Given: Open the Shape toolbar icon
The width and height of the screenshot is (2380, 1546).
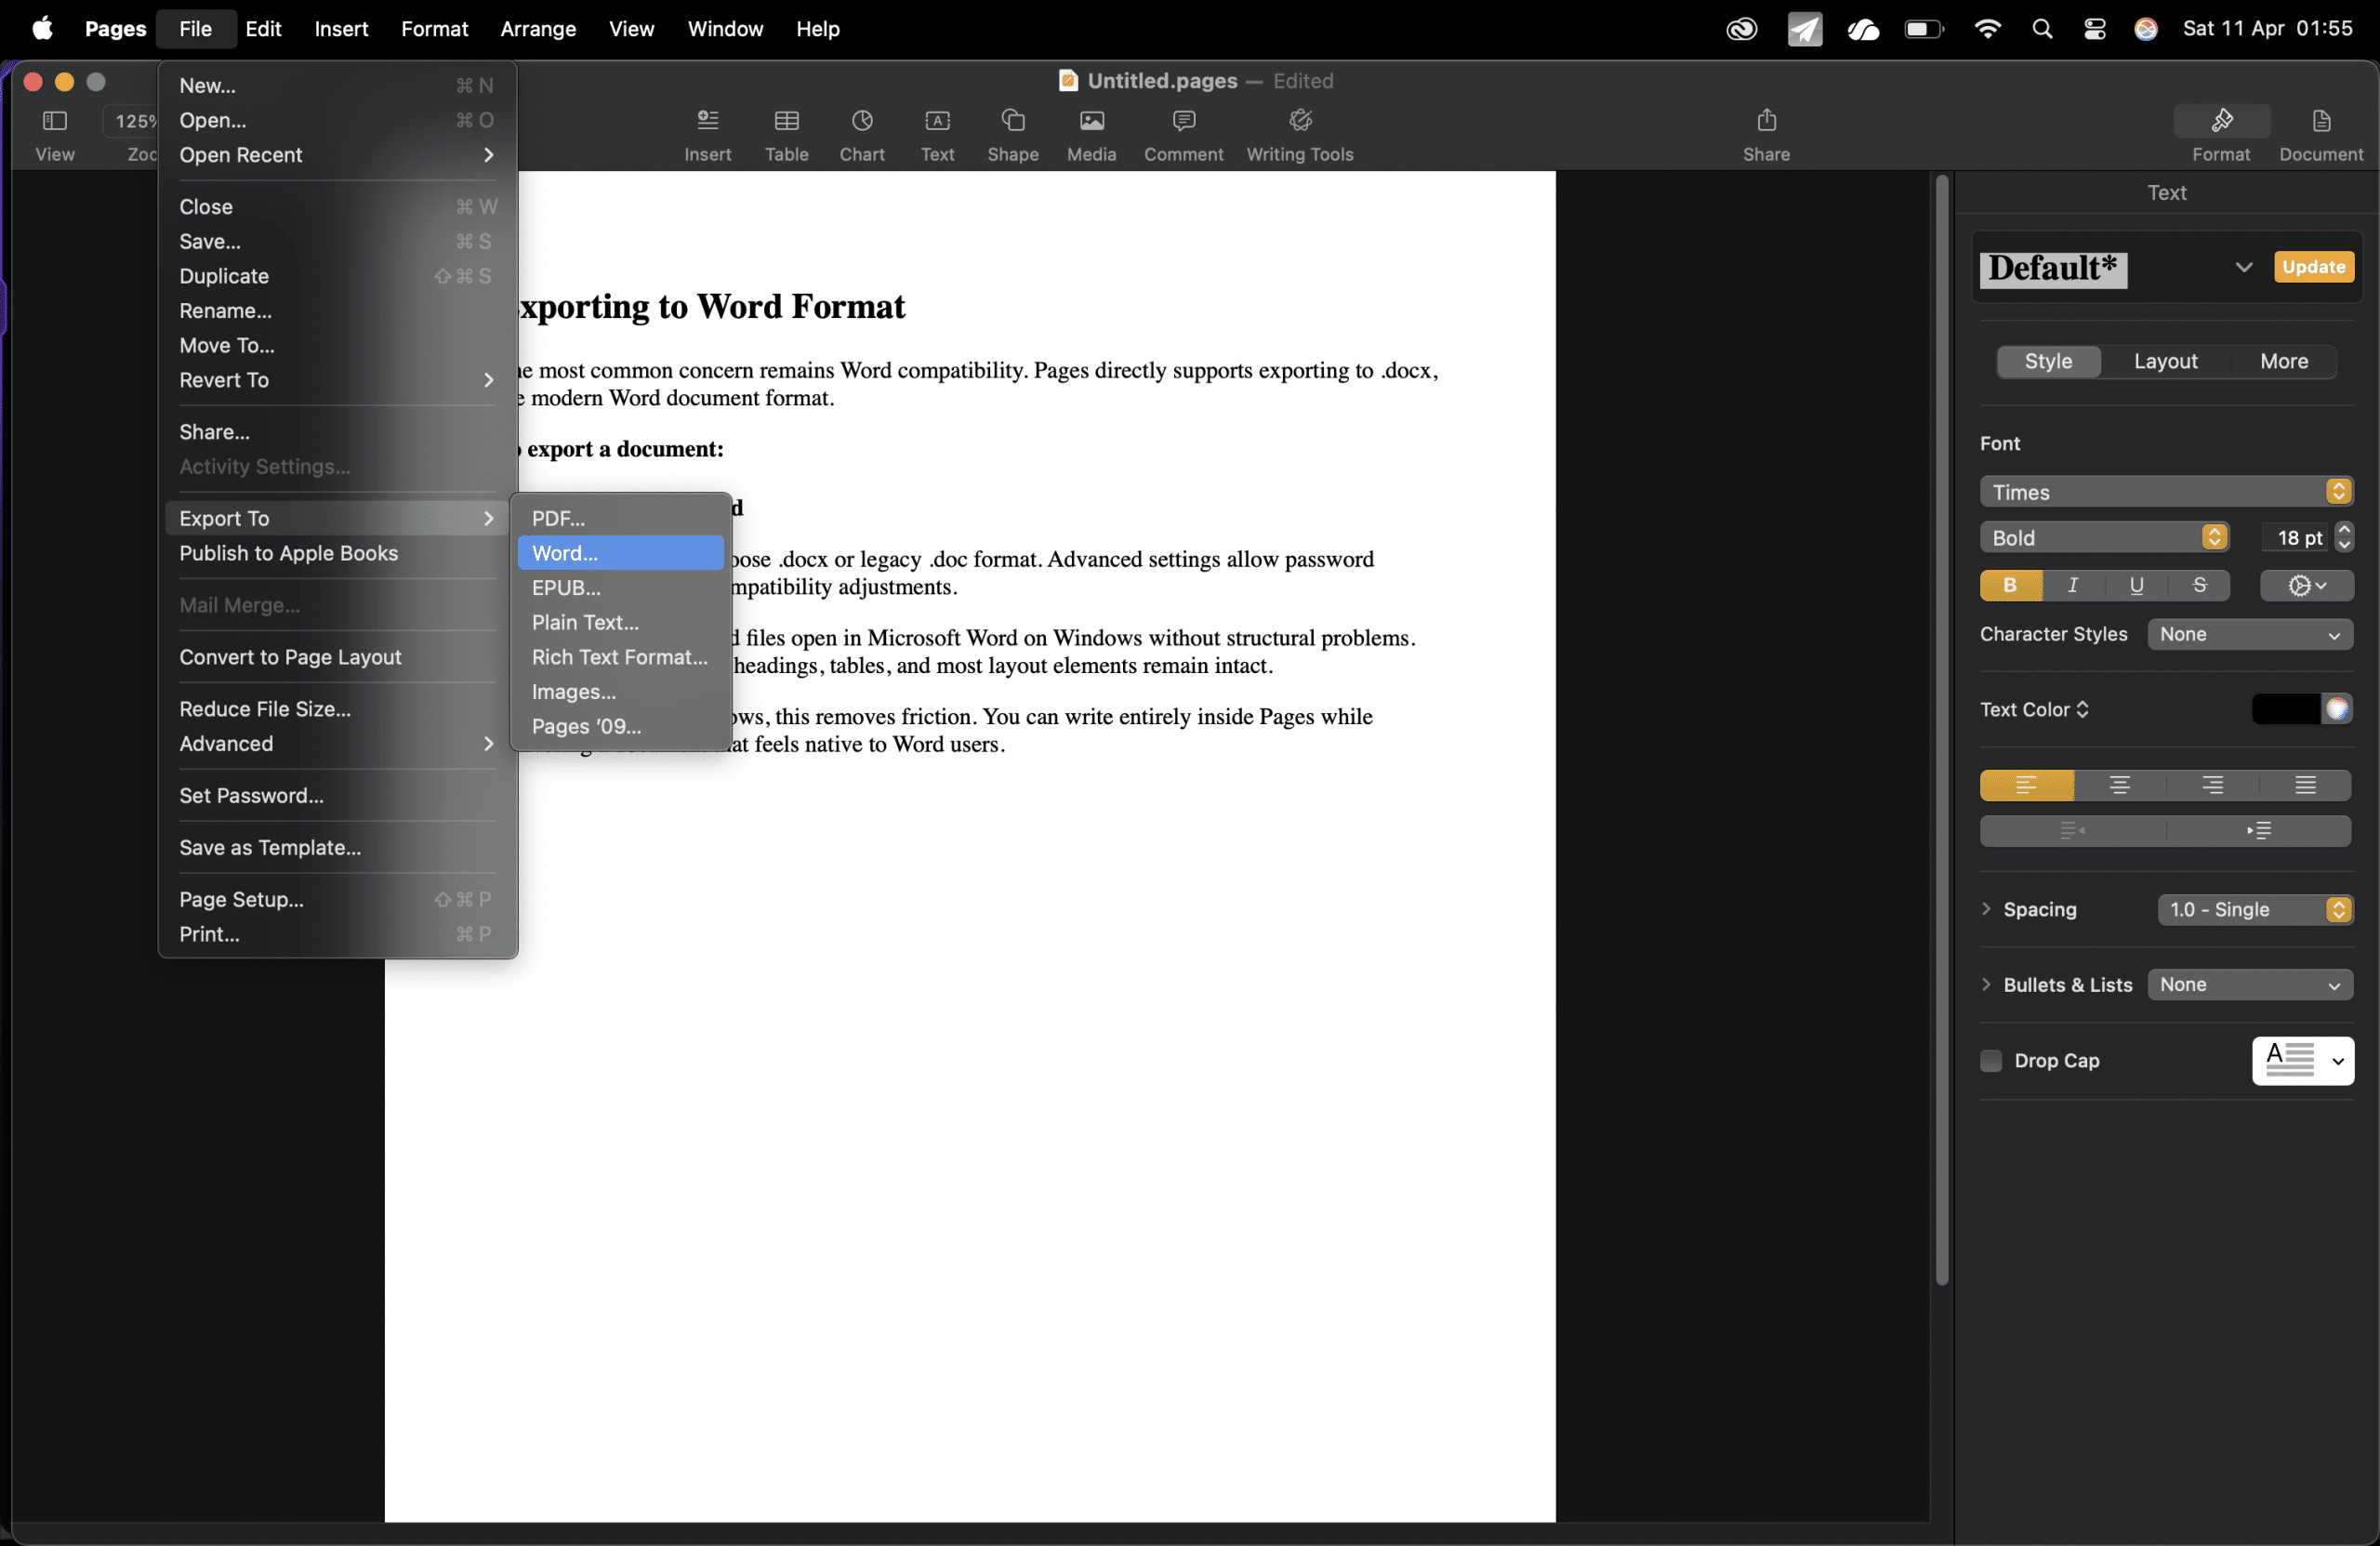Looking at the screenshot, I should coord(1013,121).
